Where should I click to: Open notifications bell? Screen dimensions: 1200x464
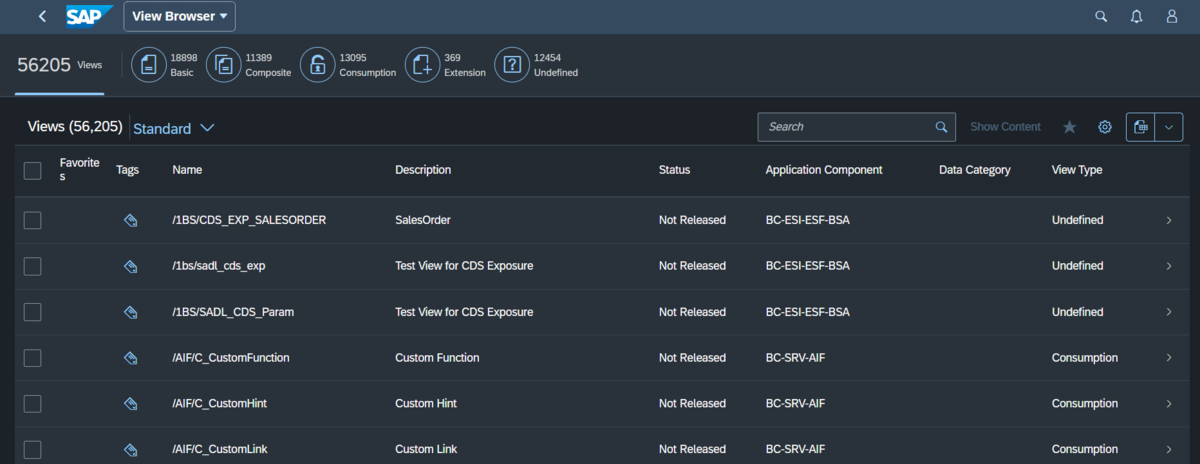(1136, 16)
